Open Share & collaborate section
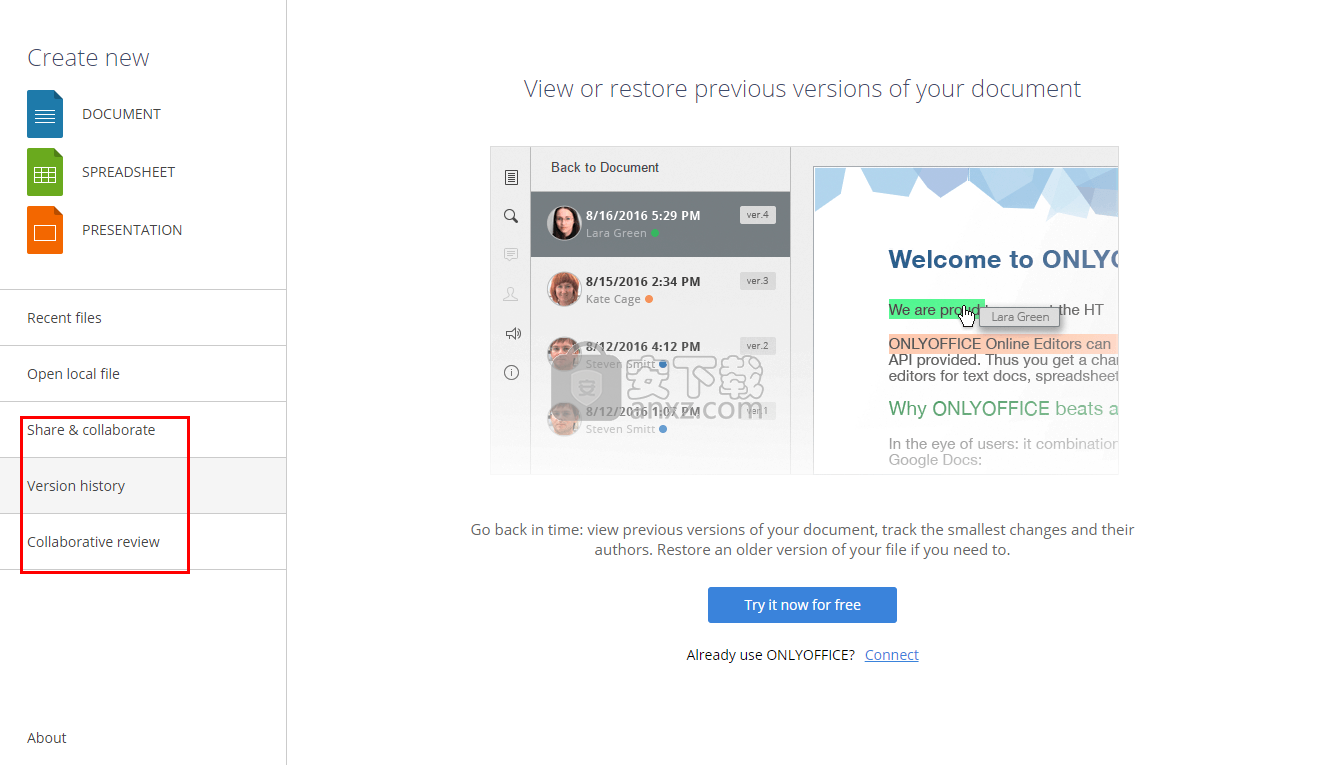The image size is (1318, 765). tap(143, 430)
